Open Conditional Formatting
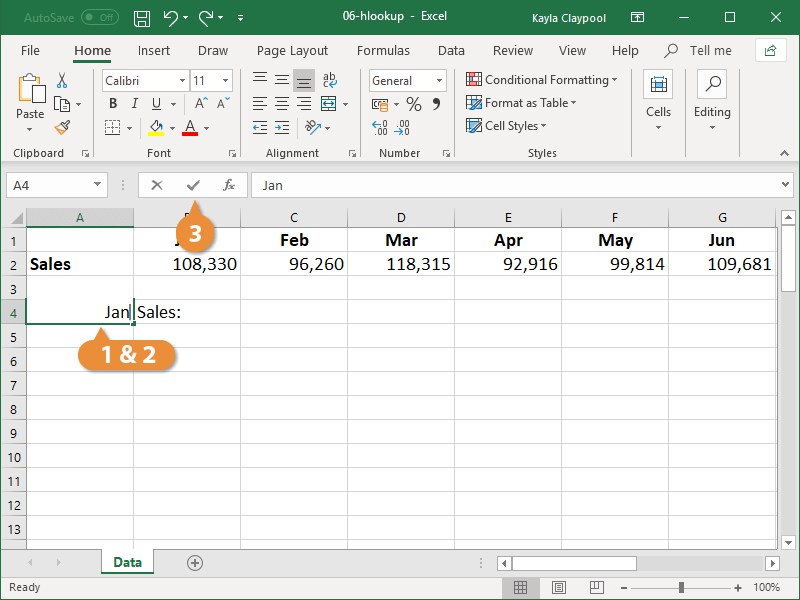The width and height of the screenshot is (800, 600). tap(541, 79)
